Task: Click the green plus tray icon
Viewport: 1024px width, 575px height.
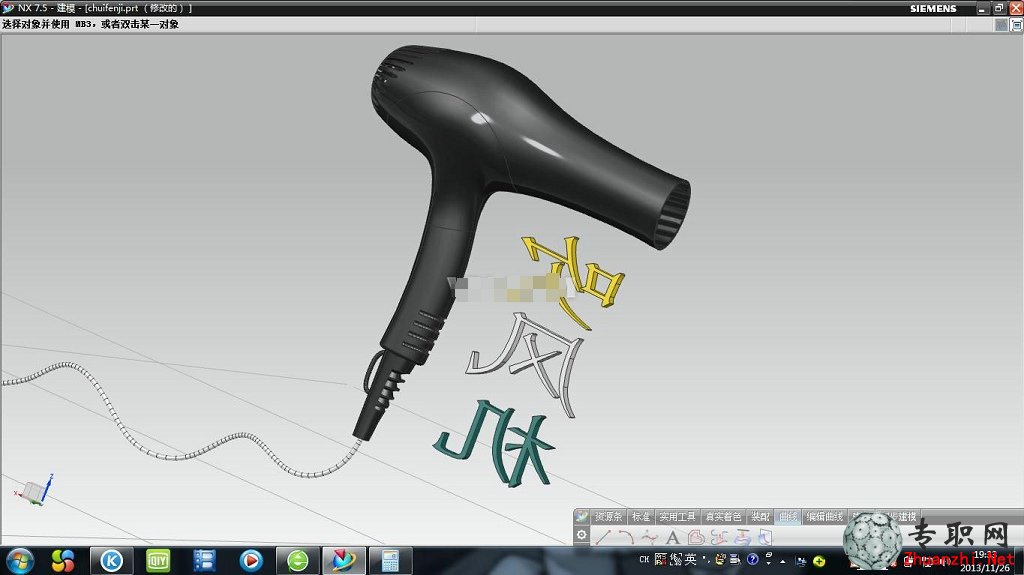Action: (819, 561)
